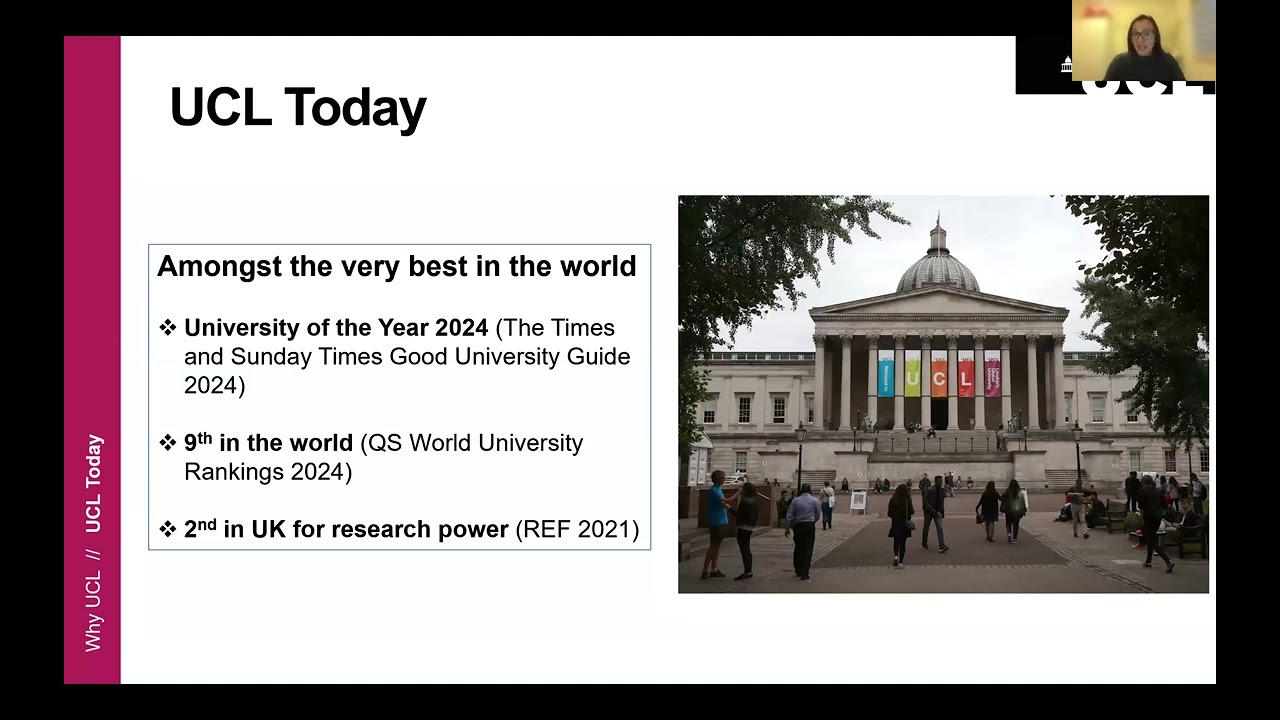This screenshot has width=1280, height=720.
Task: Click 'Amongst the very best in the world' heading
Action: (397, 266)
